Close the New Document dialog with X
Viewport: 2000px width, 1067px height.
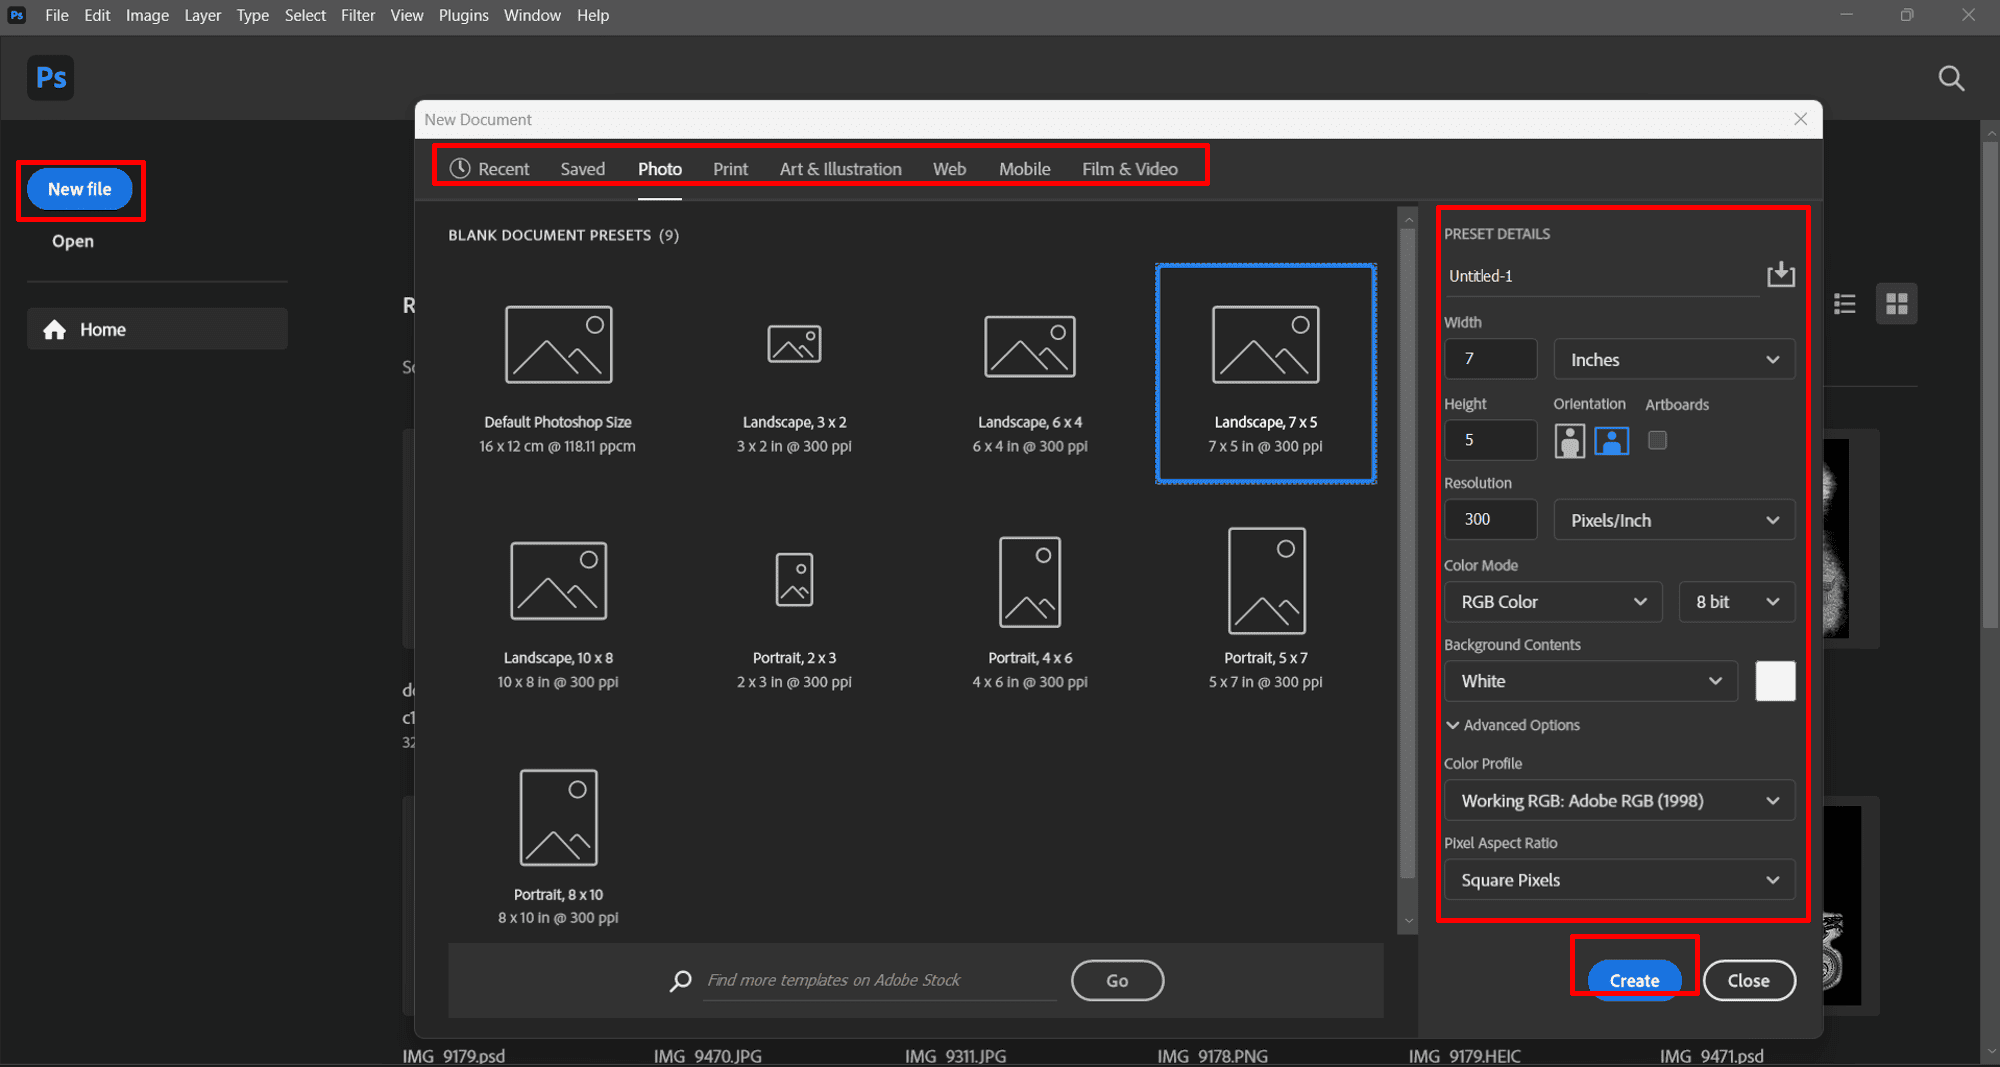coord(1800,119)
